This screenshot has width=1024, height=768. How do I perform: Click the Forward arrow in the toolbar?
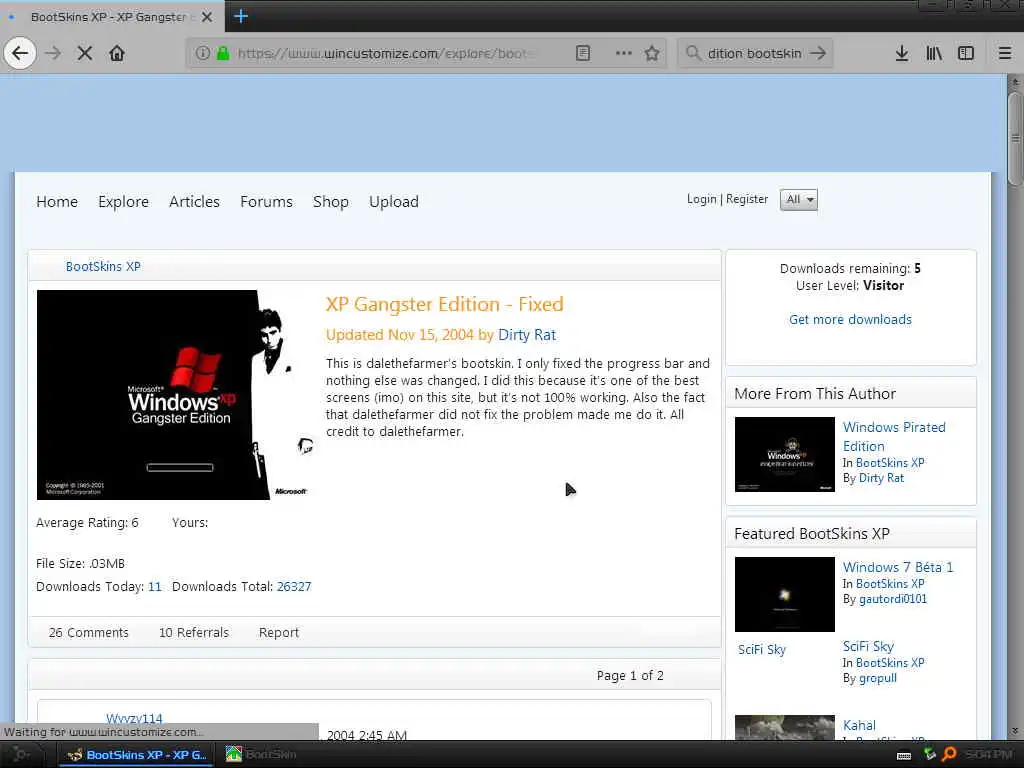pos(53,53)
